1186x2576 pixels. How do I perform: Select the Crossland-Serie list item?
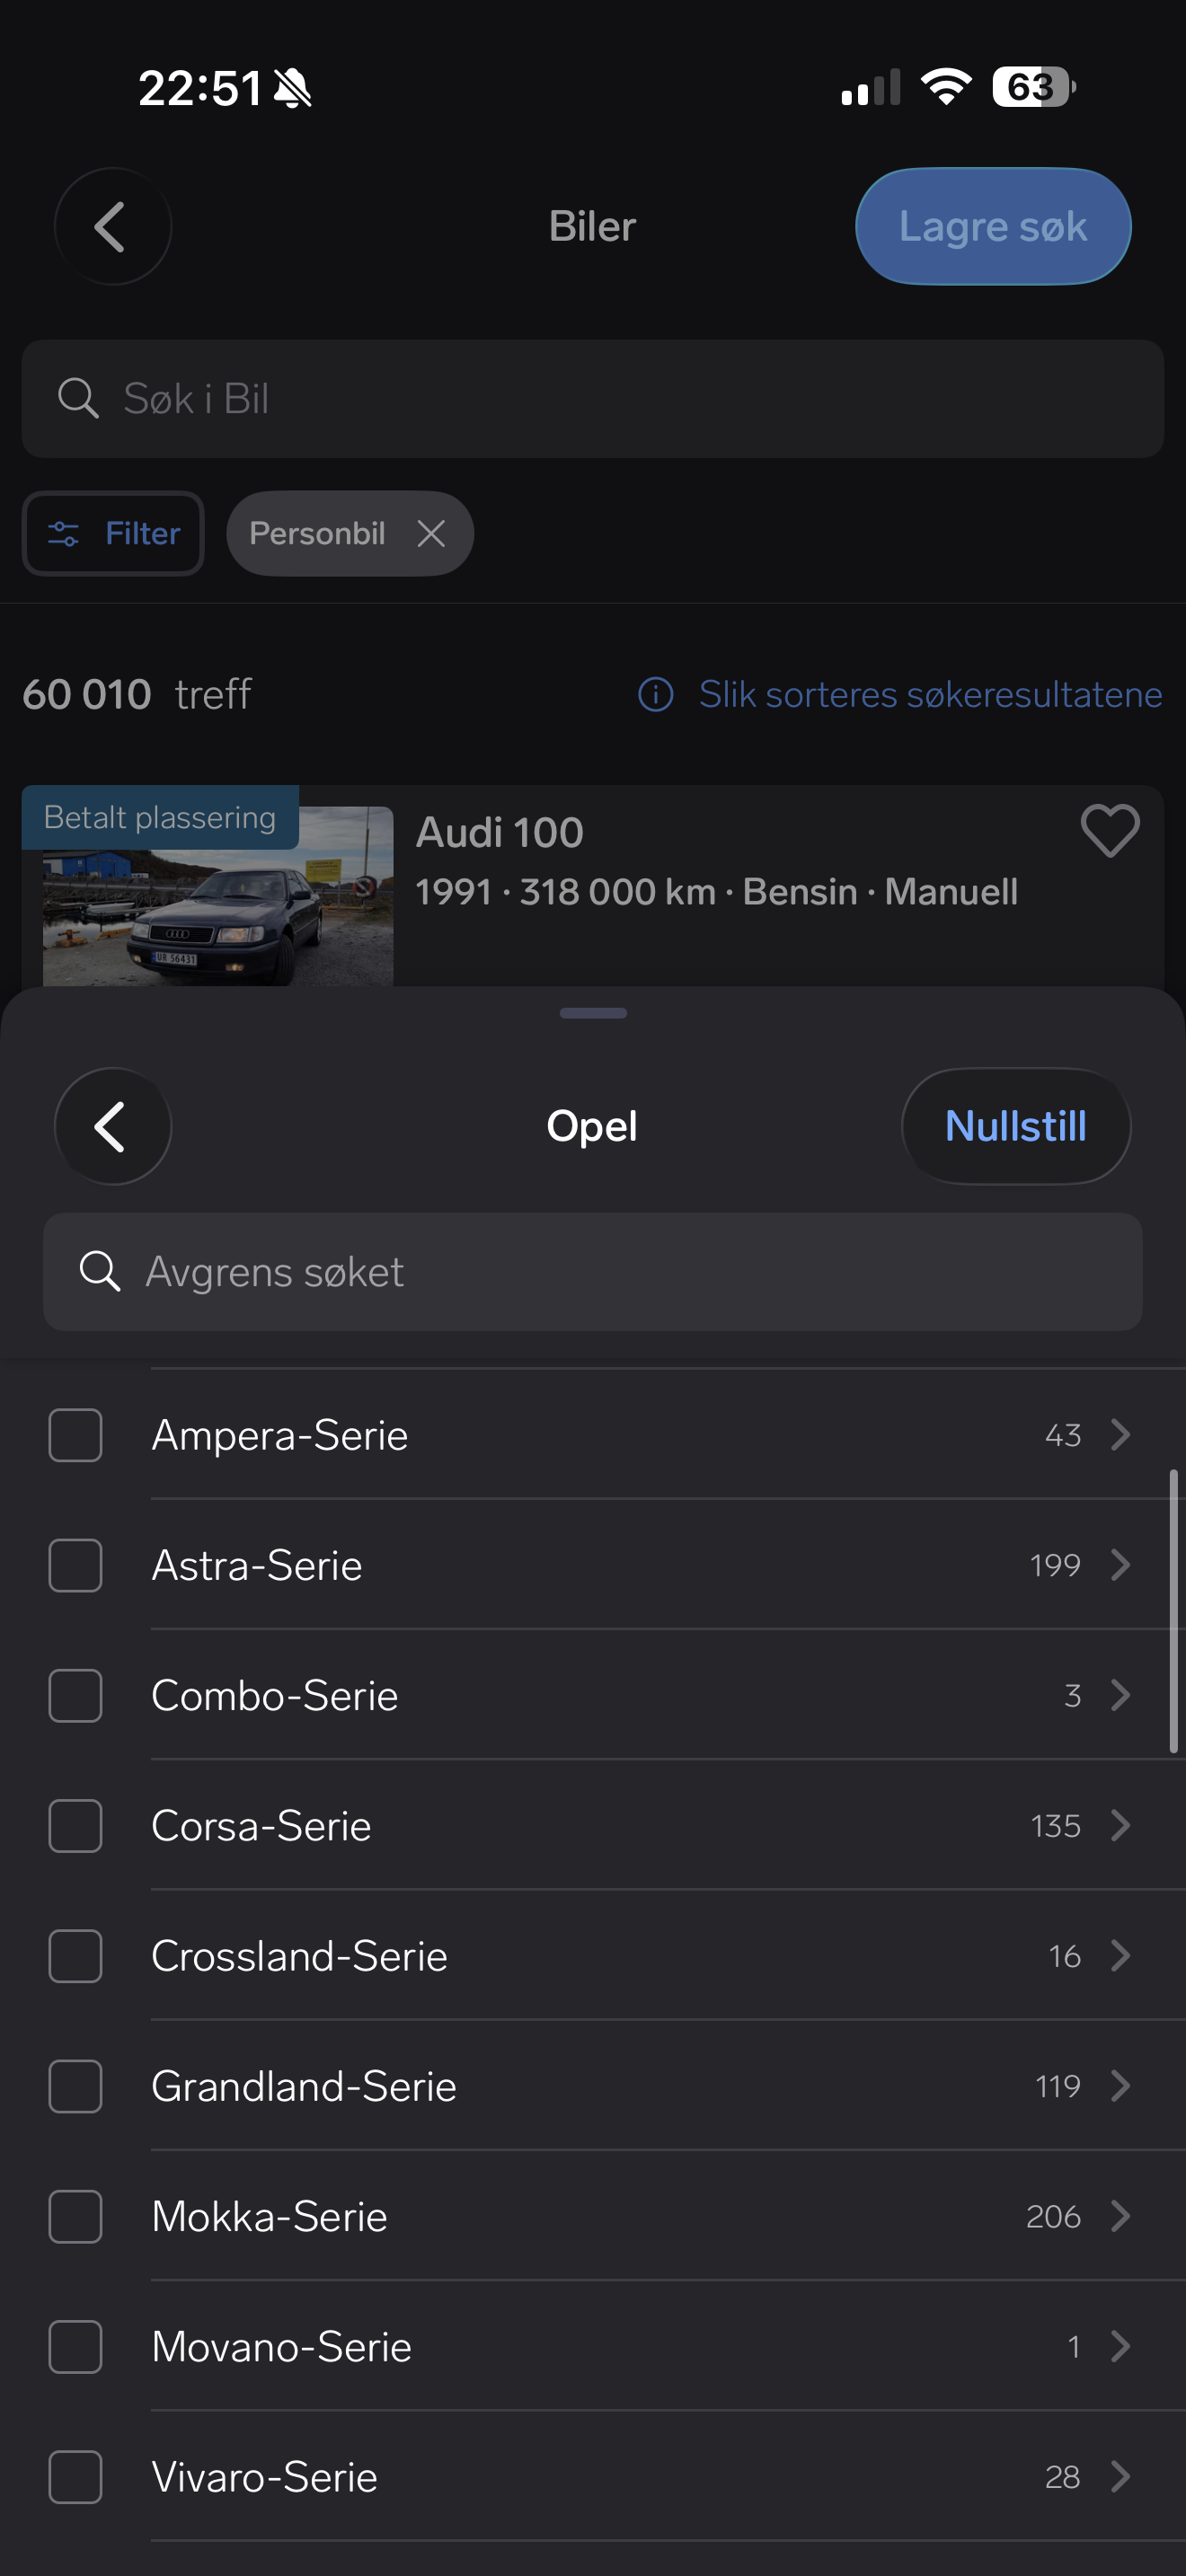300,1956
